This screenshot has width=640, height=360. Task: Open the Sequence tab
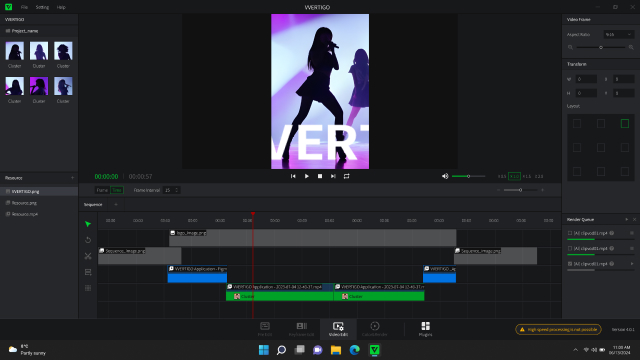point(93,204)
